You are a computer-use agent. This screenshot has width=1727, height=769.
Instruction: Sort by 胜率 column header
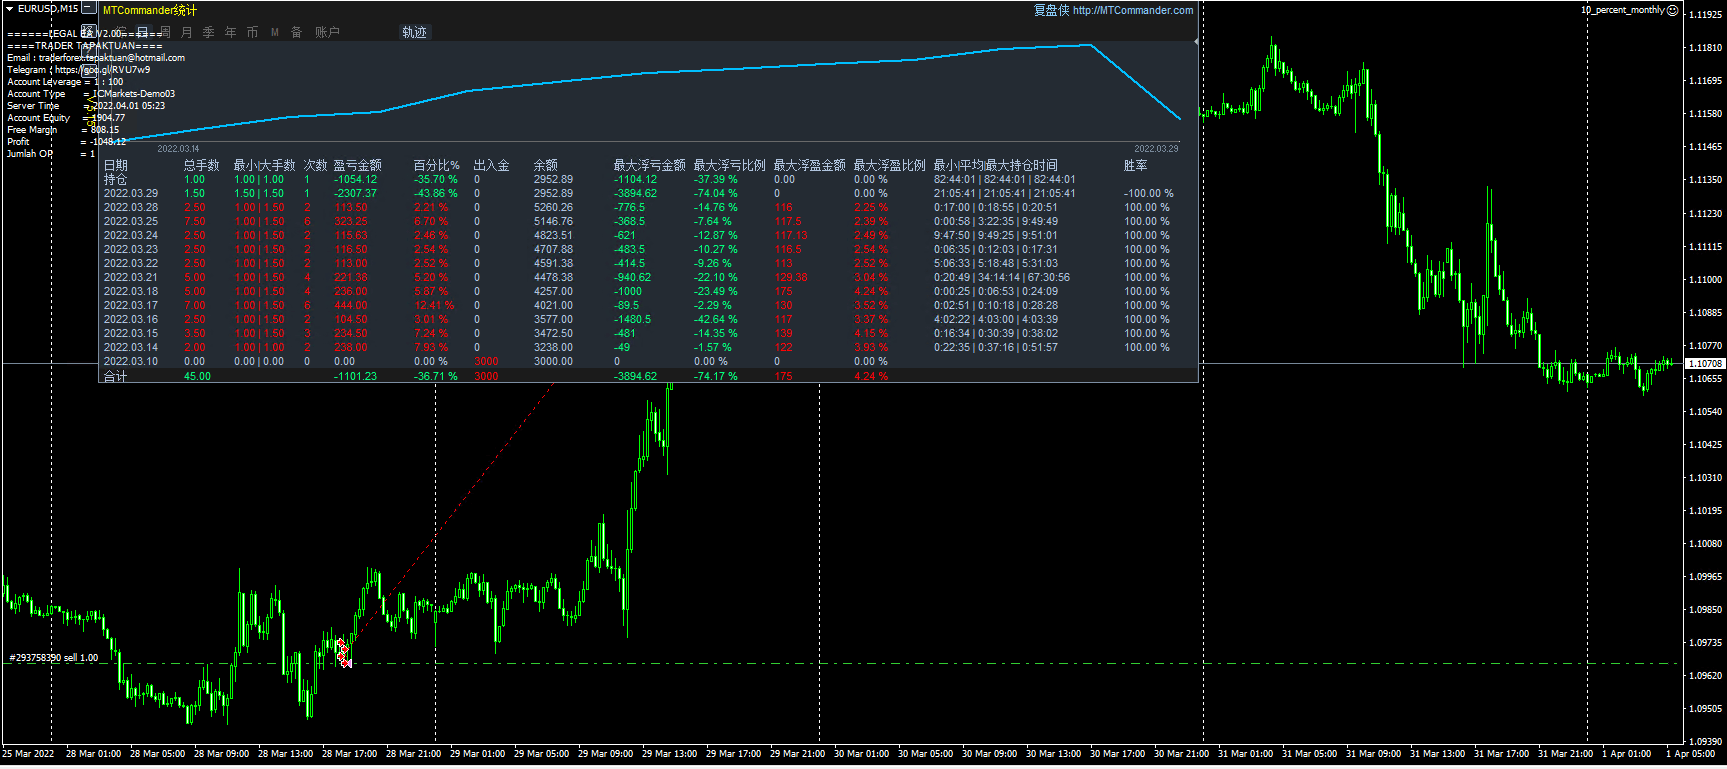click(x=1136, y=165)
